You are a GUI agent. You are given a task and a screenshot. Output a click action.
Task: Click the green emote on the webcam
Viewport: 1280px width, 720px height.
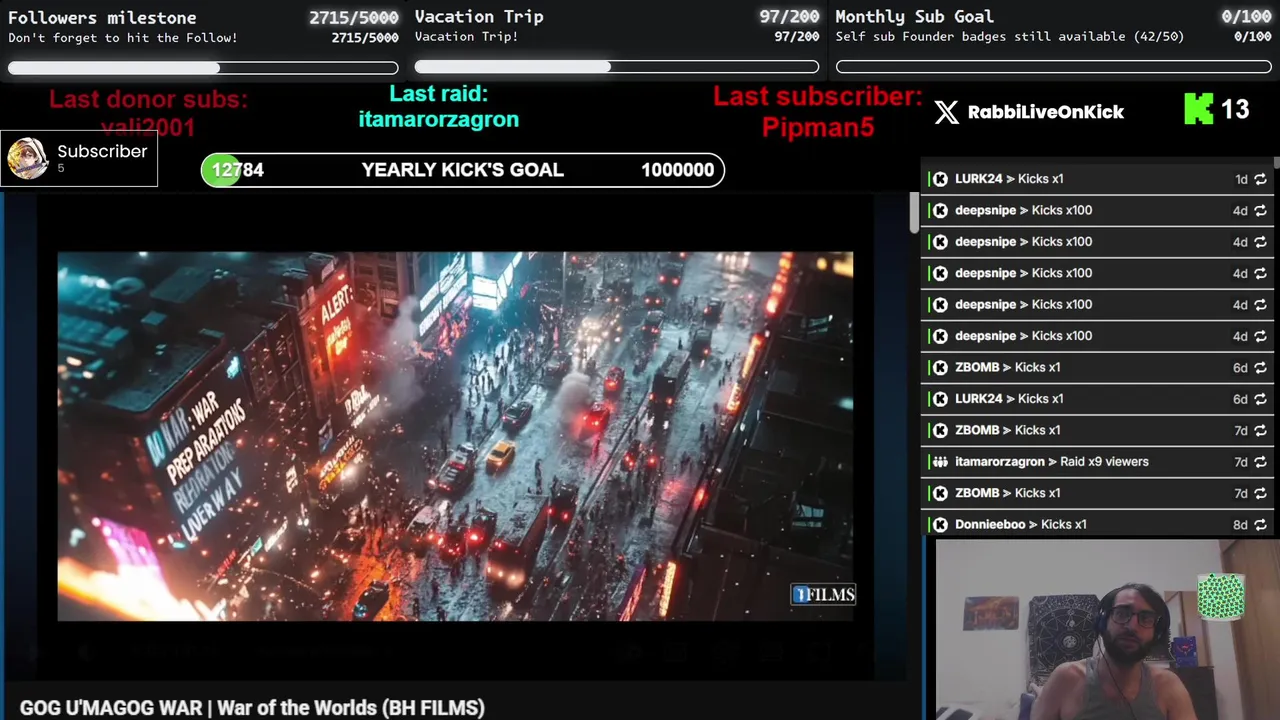pos(1220,596)
